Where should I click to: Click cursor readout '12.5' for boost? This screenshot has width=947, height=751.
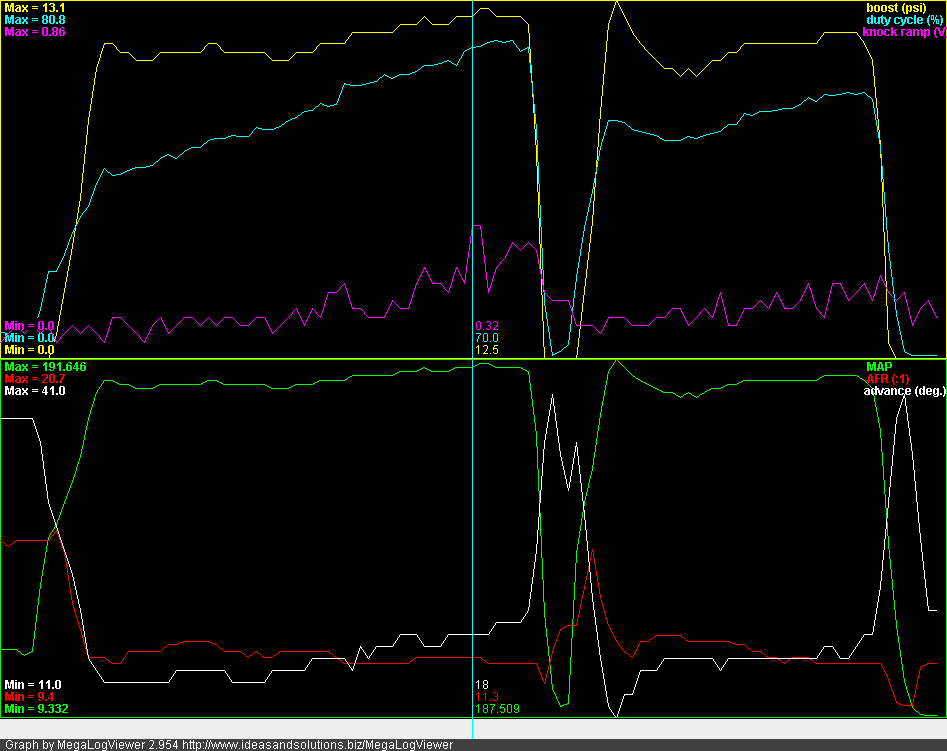pyautogui.click(x=487, y=350)
